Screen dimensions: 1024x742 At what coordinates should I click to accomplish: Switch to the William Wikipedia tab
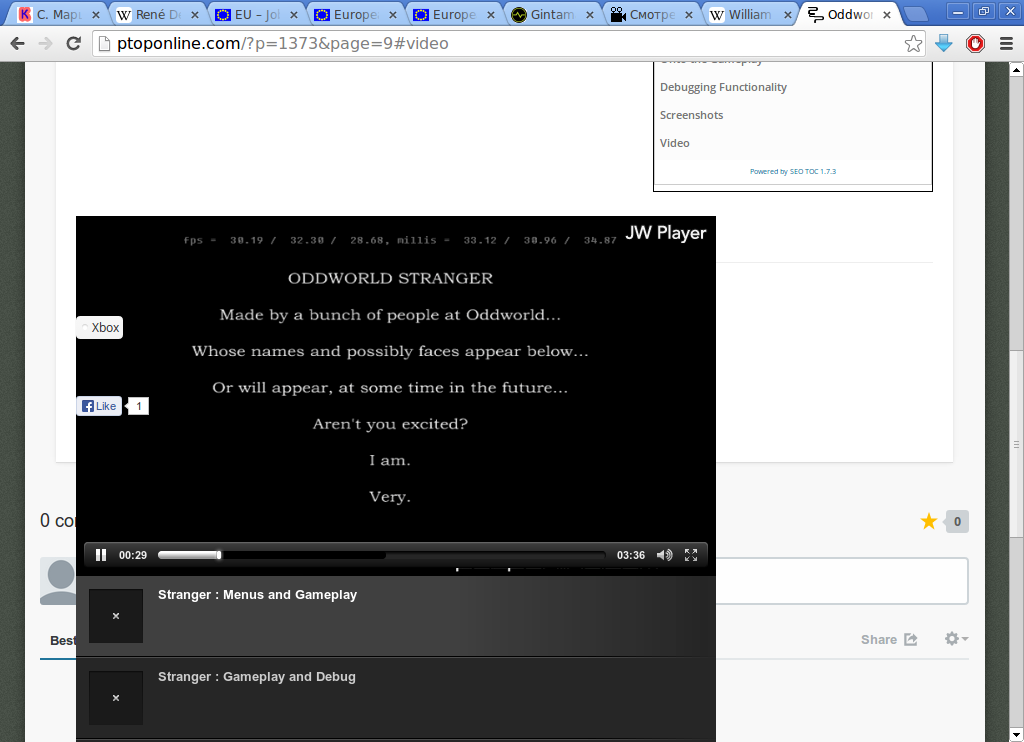750,14
